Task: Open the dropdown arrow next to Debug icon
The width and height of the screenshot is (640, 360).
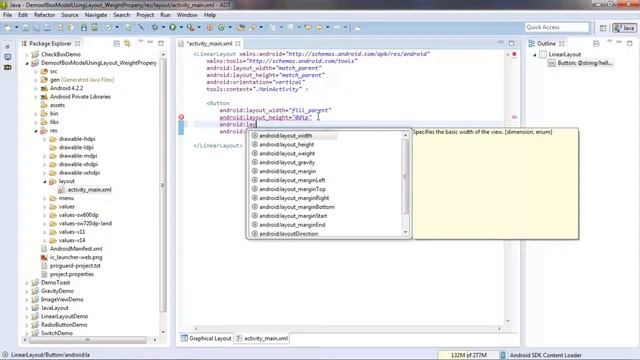Action: coord(163,27)
